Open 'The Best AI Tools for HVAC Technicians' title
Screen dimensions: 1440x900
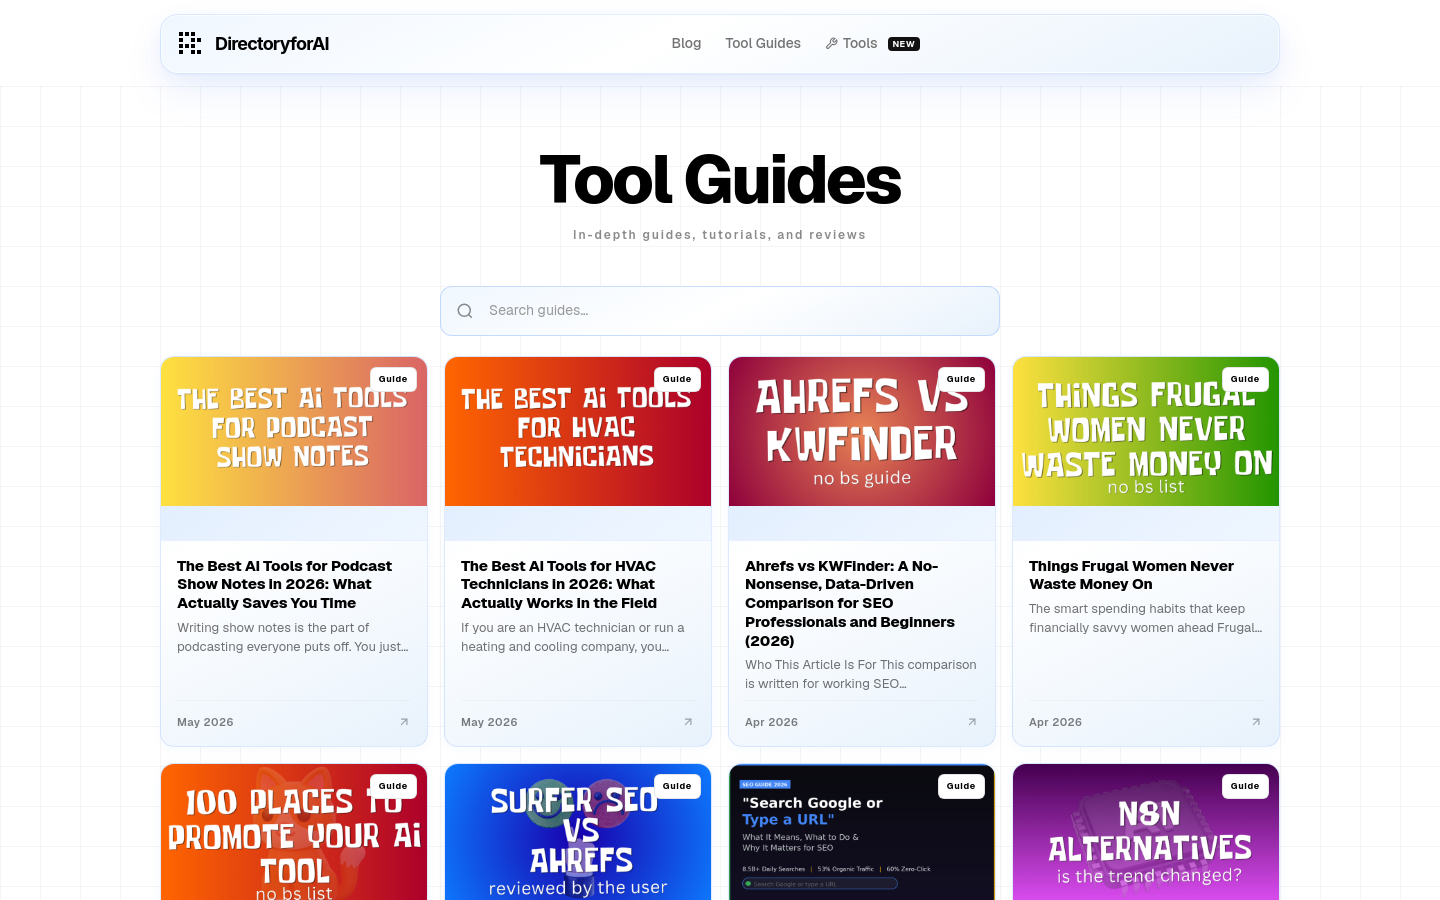point(559,584)
